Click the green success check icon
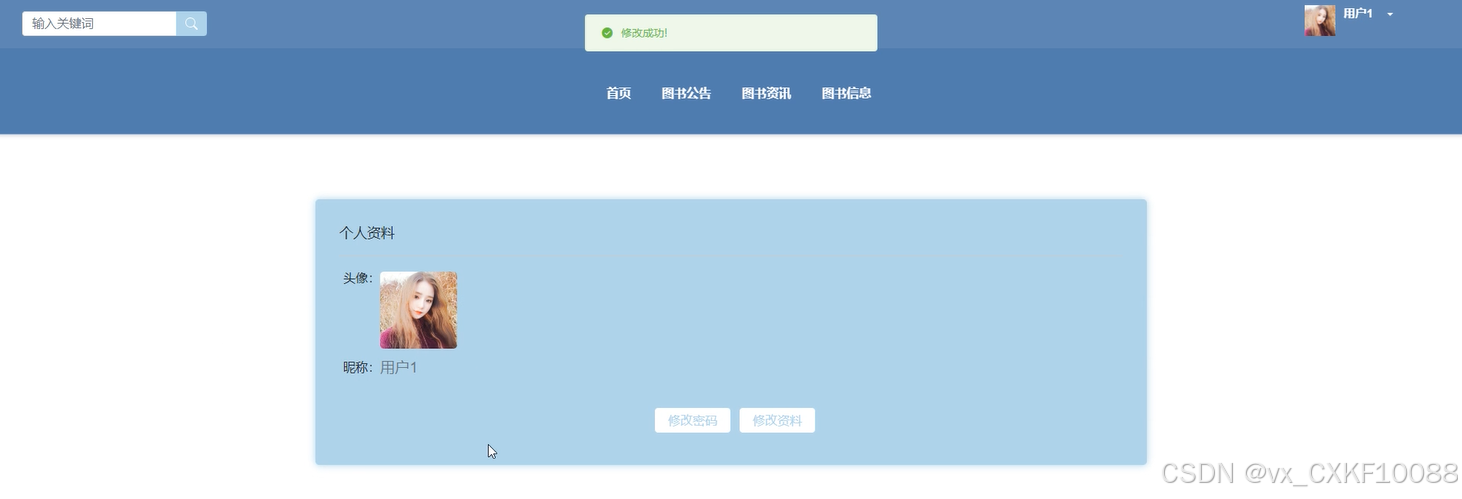 click(607, 33)
